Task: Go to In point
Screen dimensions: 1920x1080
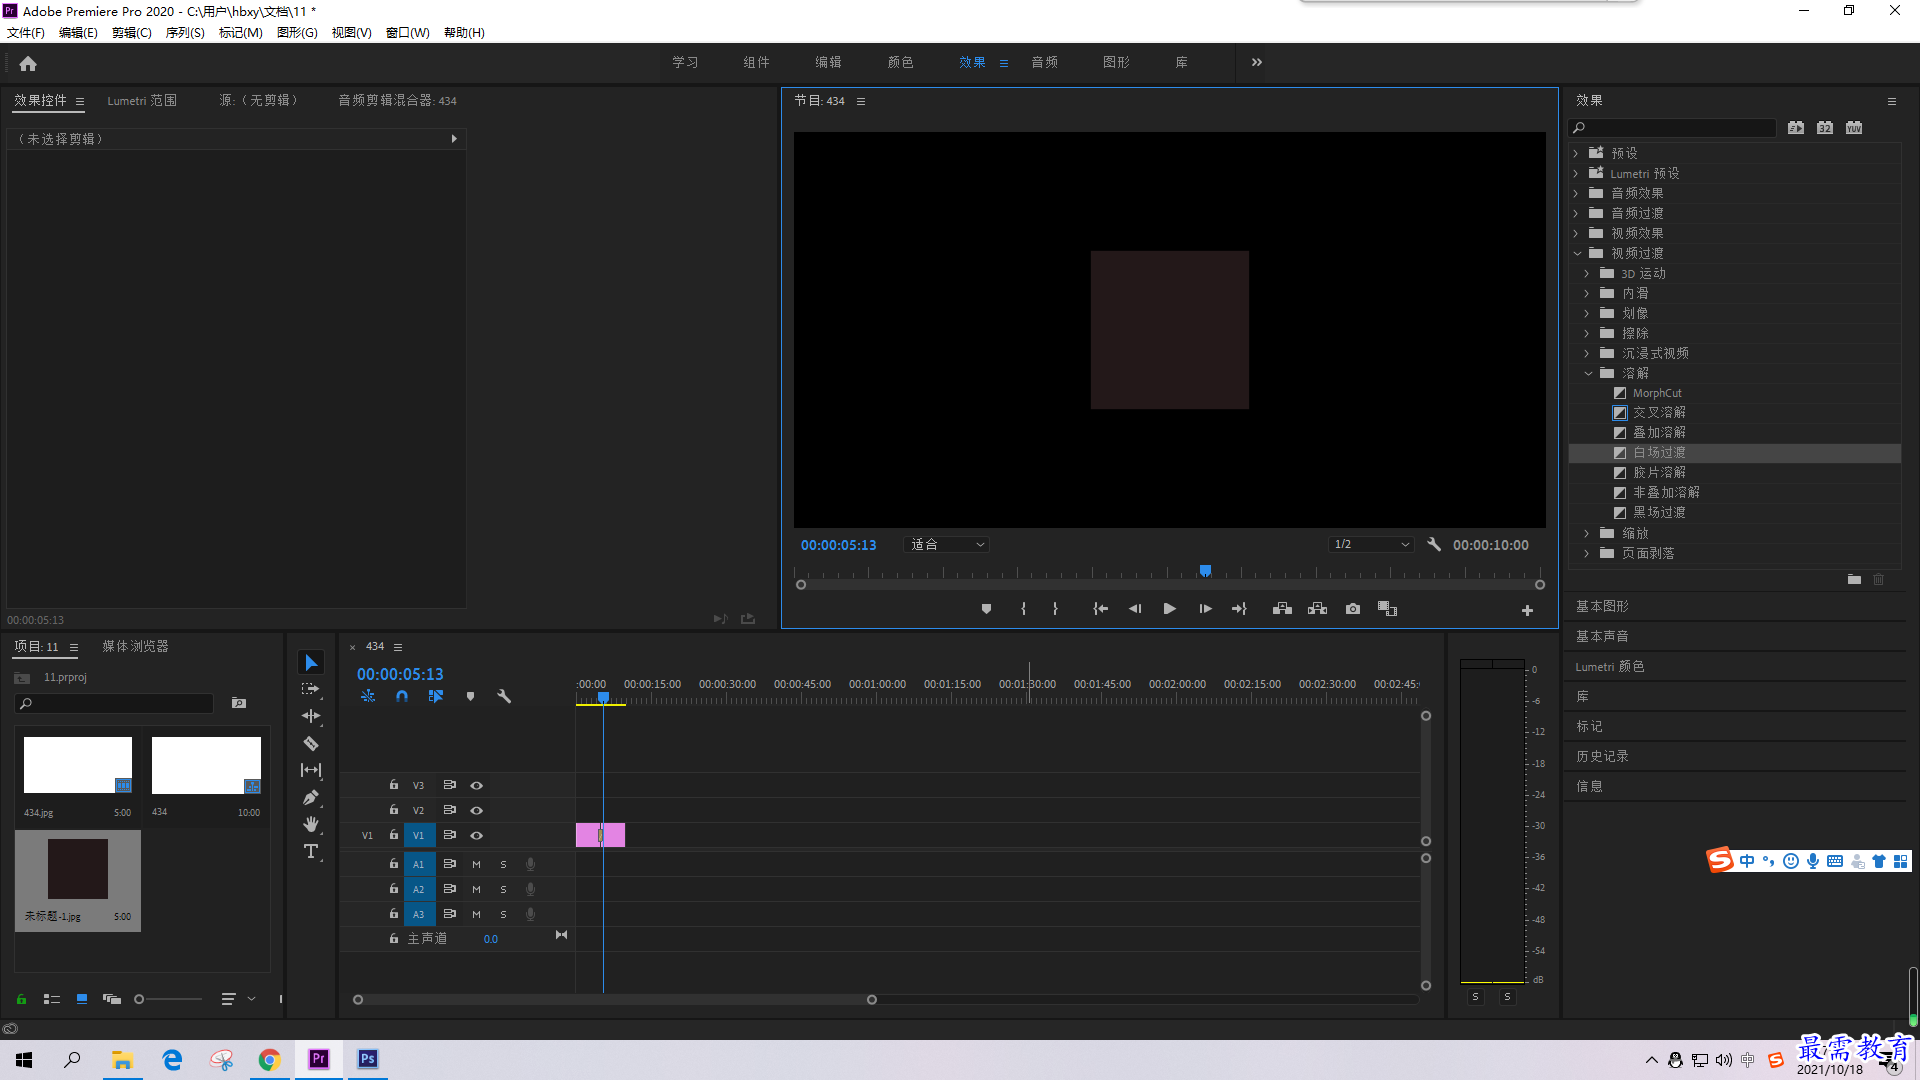Action: [1100, 609]
